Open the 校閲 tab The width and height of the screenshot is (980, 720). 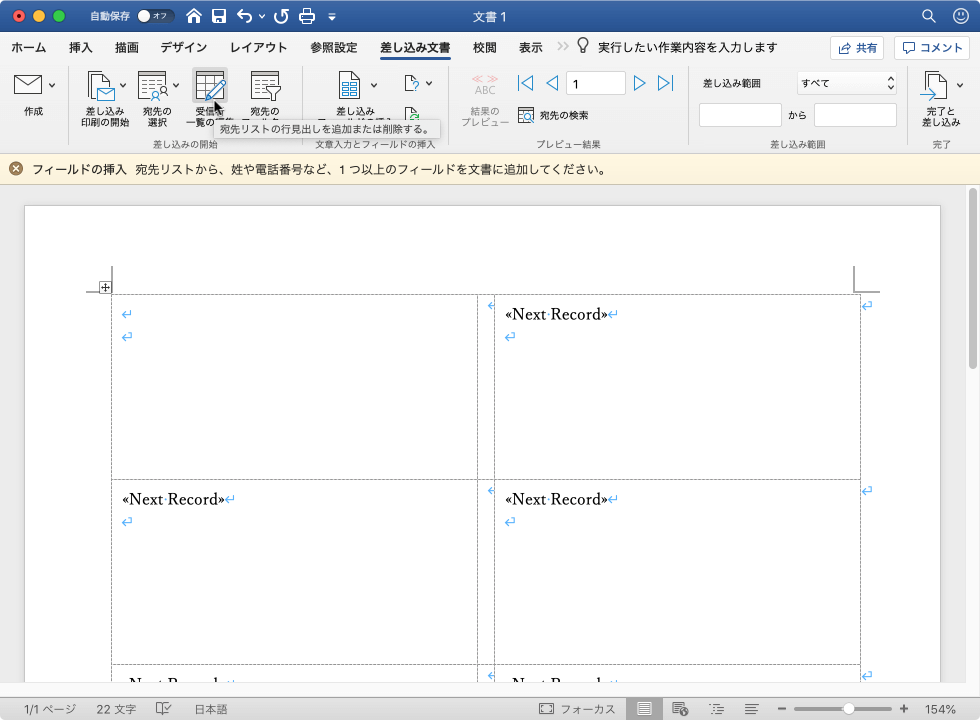(484, 48)
